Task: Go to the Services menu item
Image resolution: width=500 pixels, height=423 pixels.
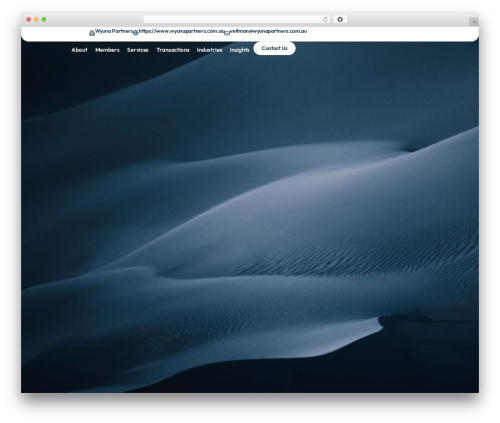Action: click(x=138, y=50)
